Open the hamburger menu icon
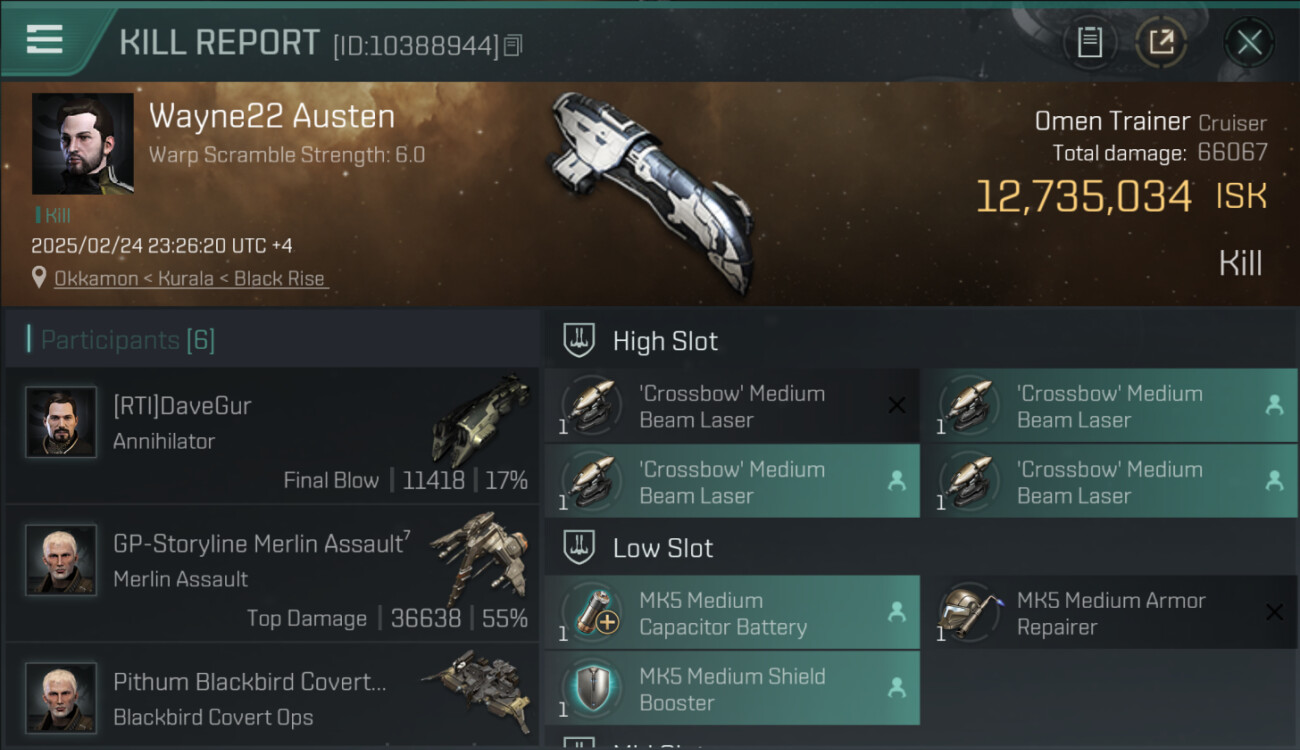Image resolution: width=1300 pixels, height=750 pixels. 44,39
